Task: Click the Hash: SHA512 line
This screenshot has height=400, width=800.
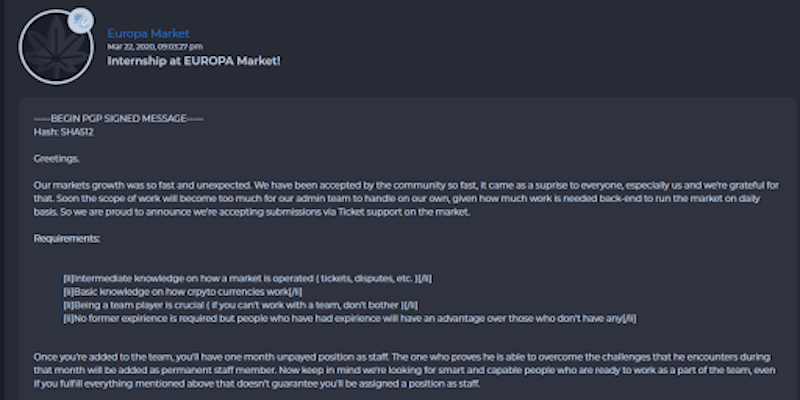Action: point(63,132)
